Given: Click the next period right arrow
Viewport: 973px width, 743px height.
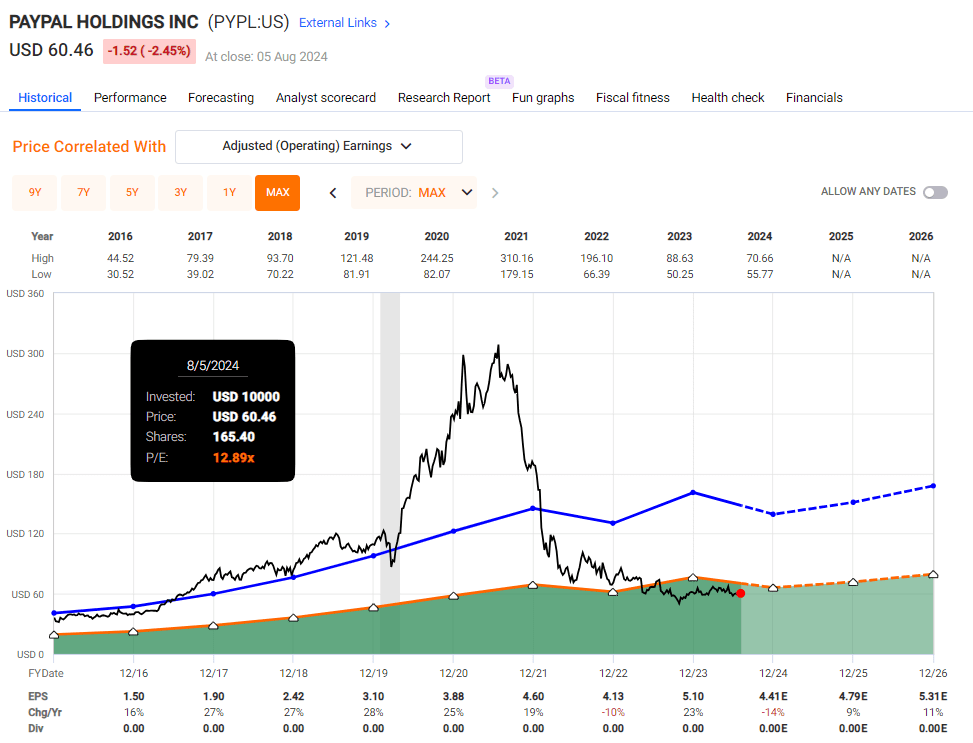Looking at the screenshot, I should pyautogui.click(x=495, y=193).
